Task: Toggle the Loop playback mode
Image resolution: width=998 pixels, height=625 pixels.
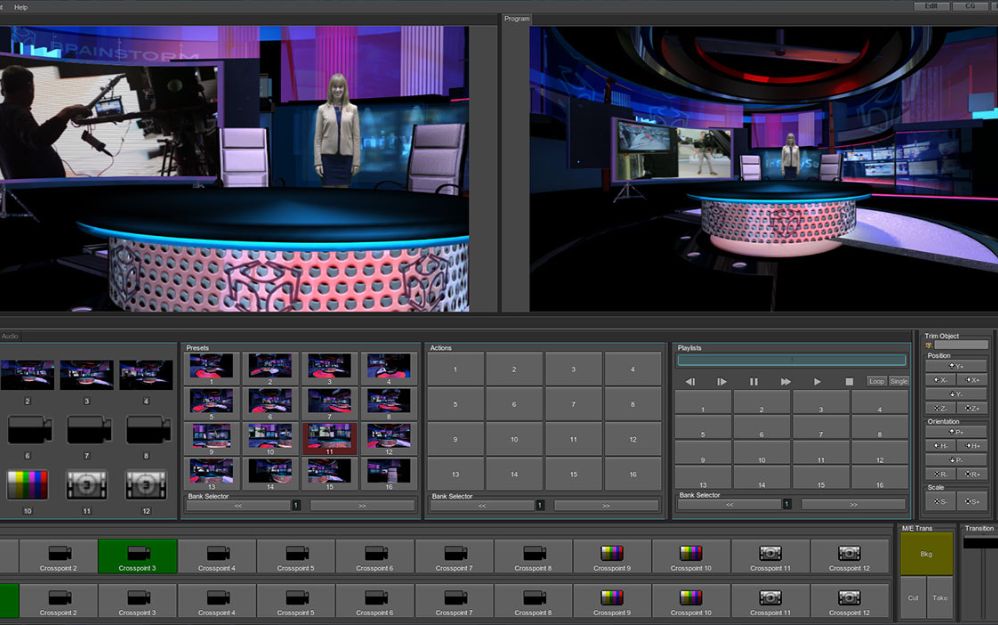Action: (876, 381)
